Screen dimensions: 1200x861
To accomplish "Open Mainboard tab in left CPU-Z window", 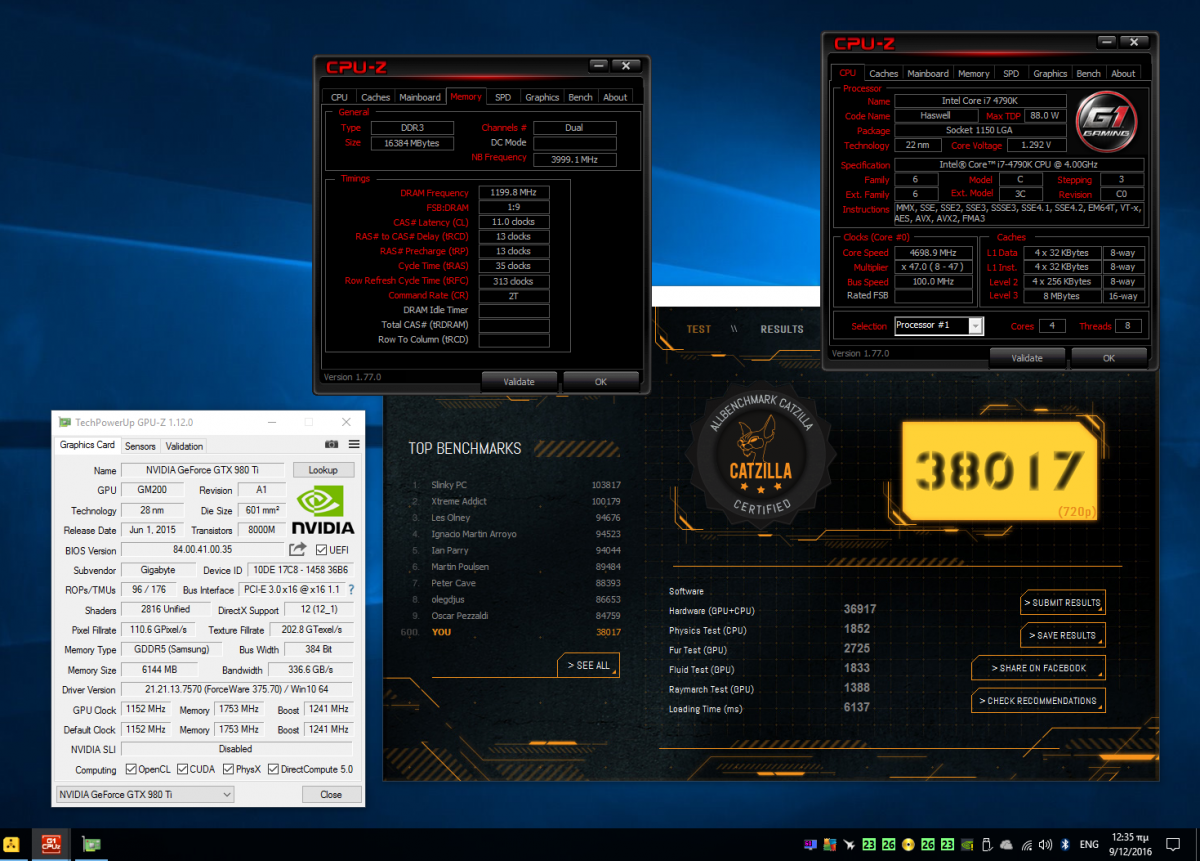I will [x=420, y=97].
